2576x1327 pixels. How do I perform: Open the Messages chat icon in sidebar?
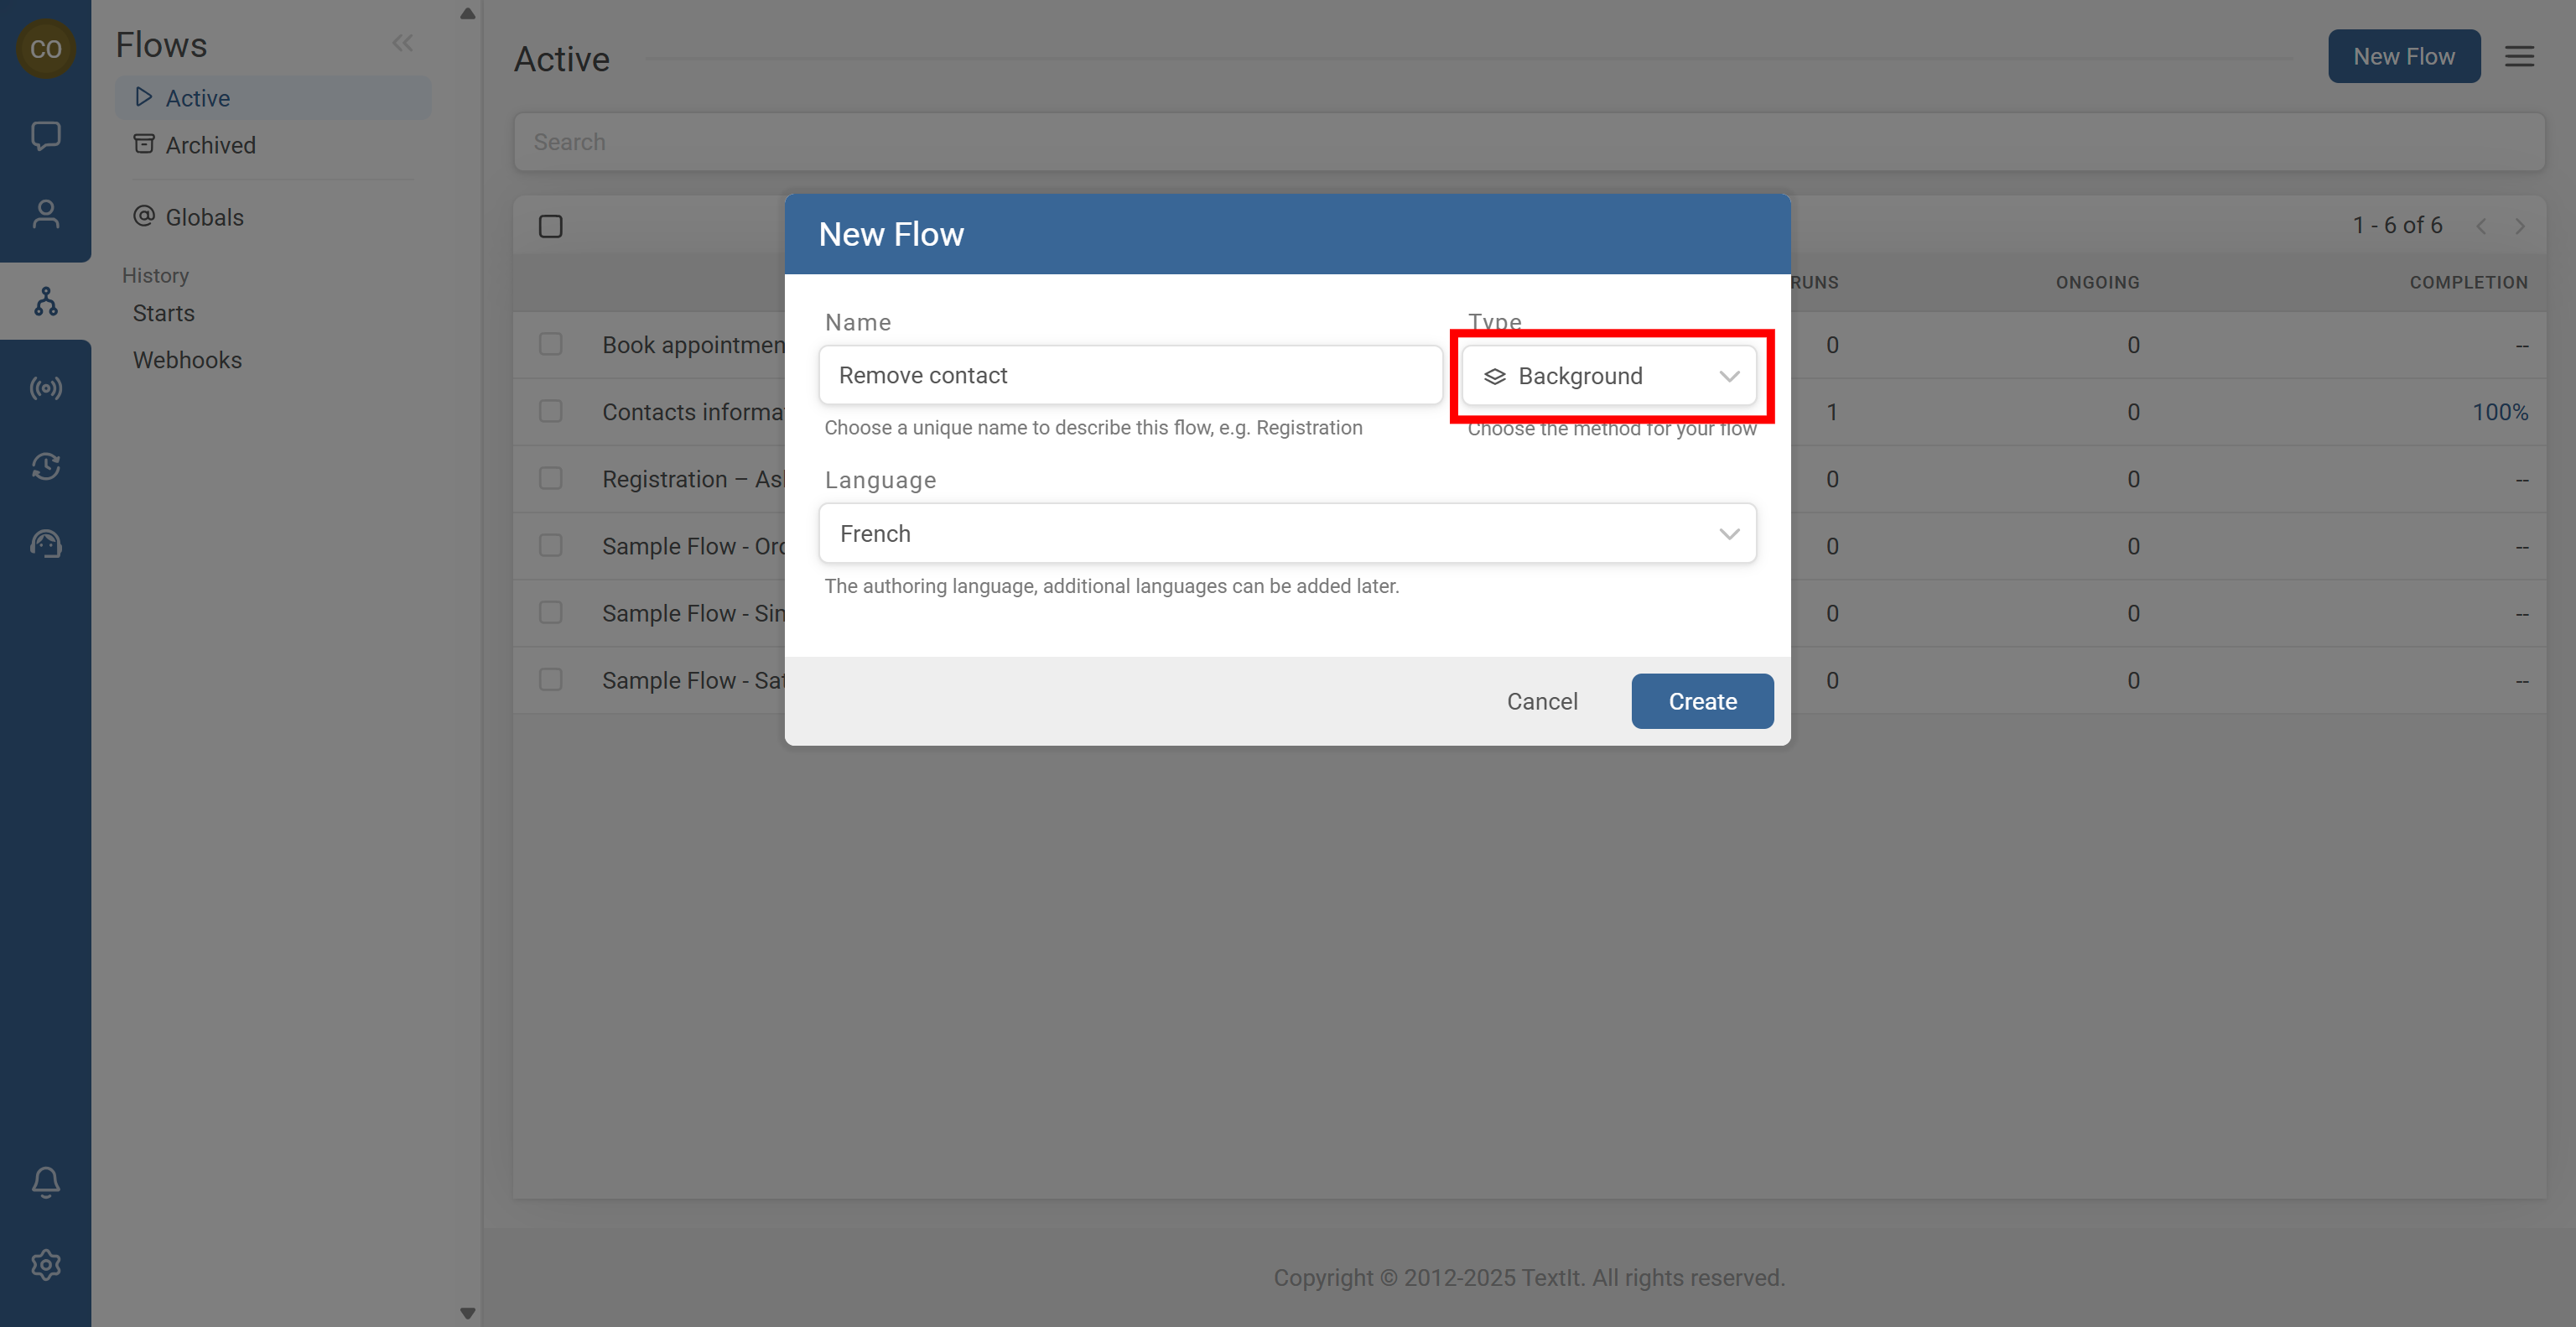tap(45, 135)
